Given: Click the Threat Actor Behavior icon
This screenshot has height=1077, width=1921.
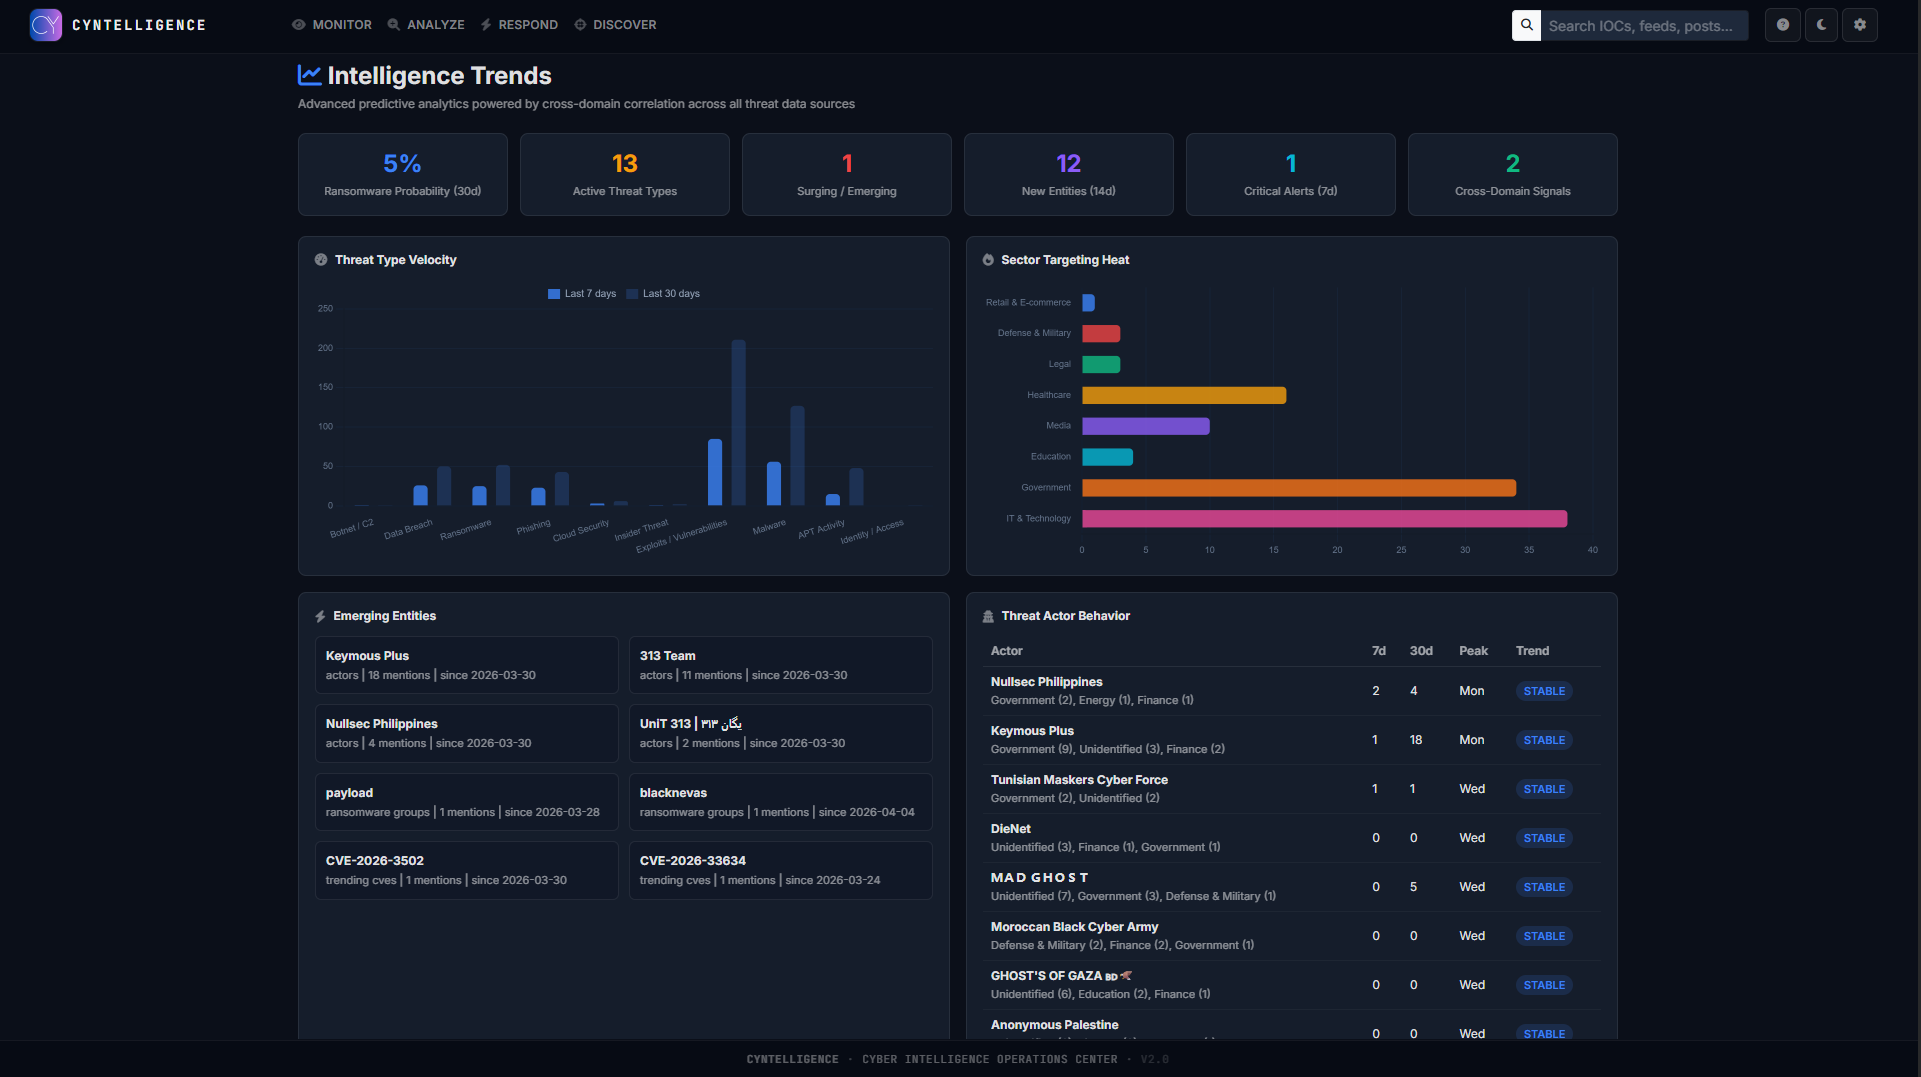Looking at the screenshot, I should point(988,616).
